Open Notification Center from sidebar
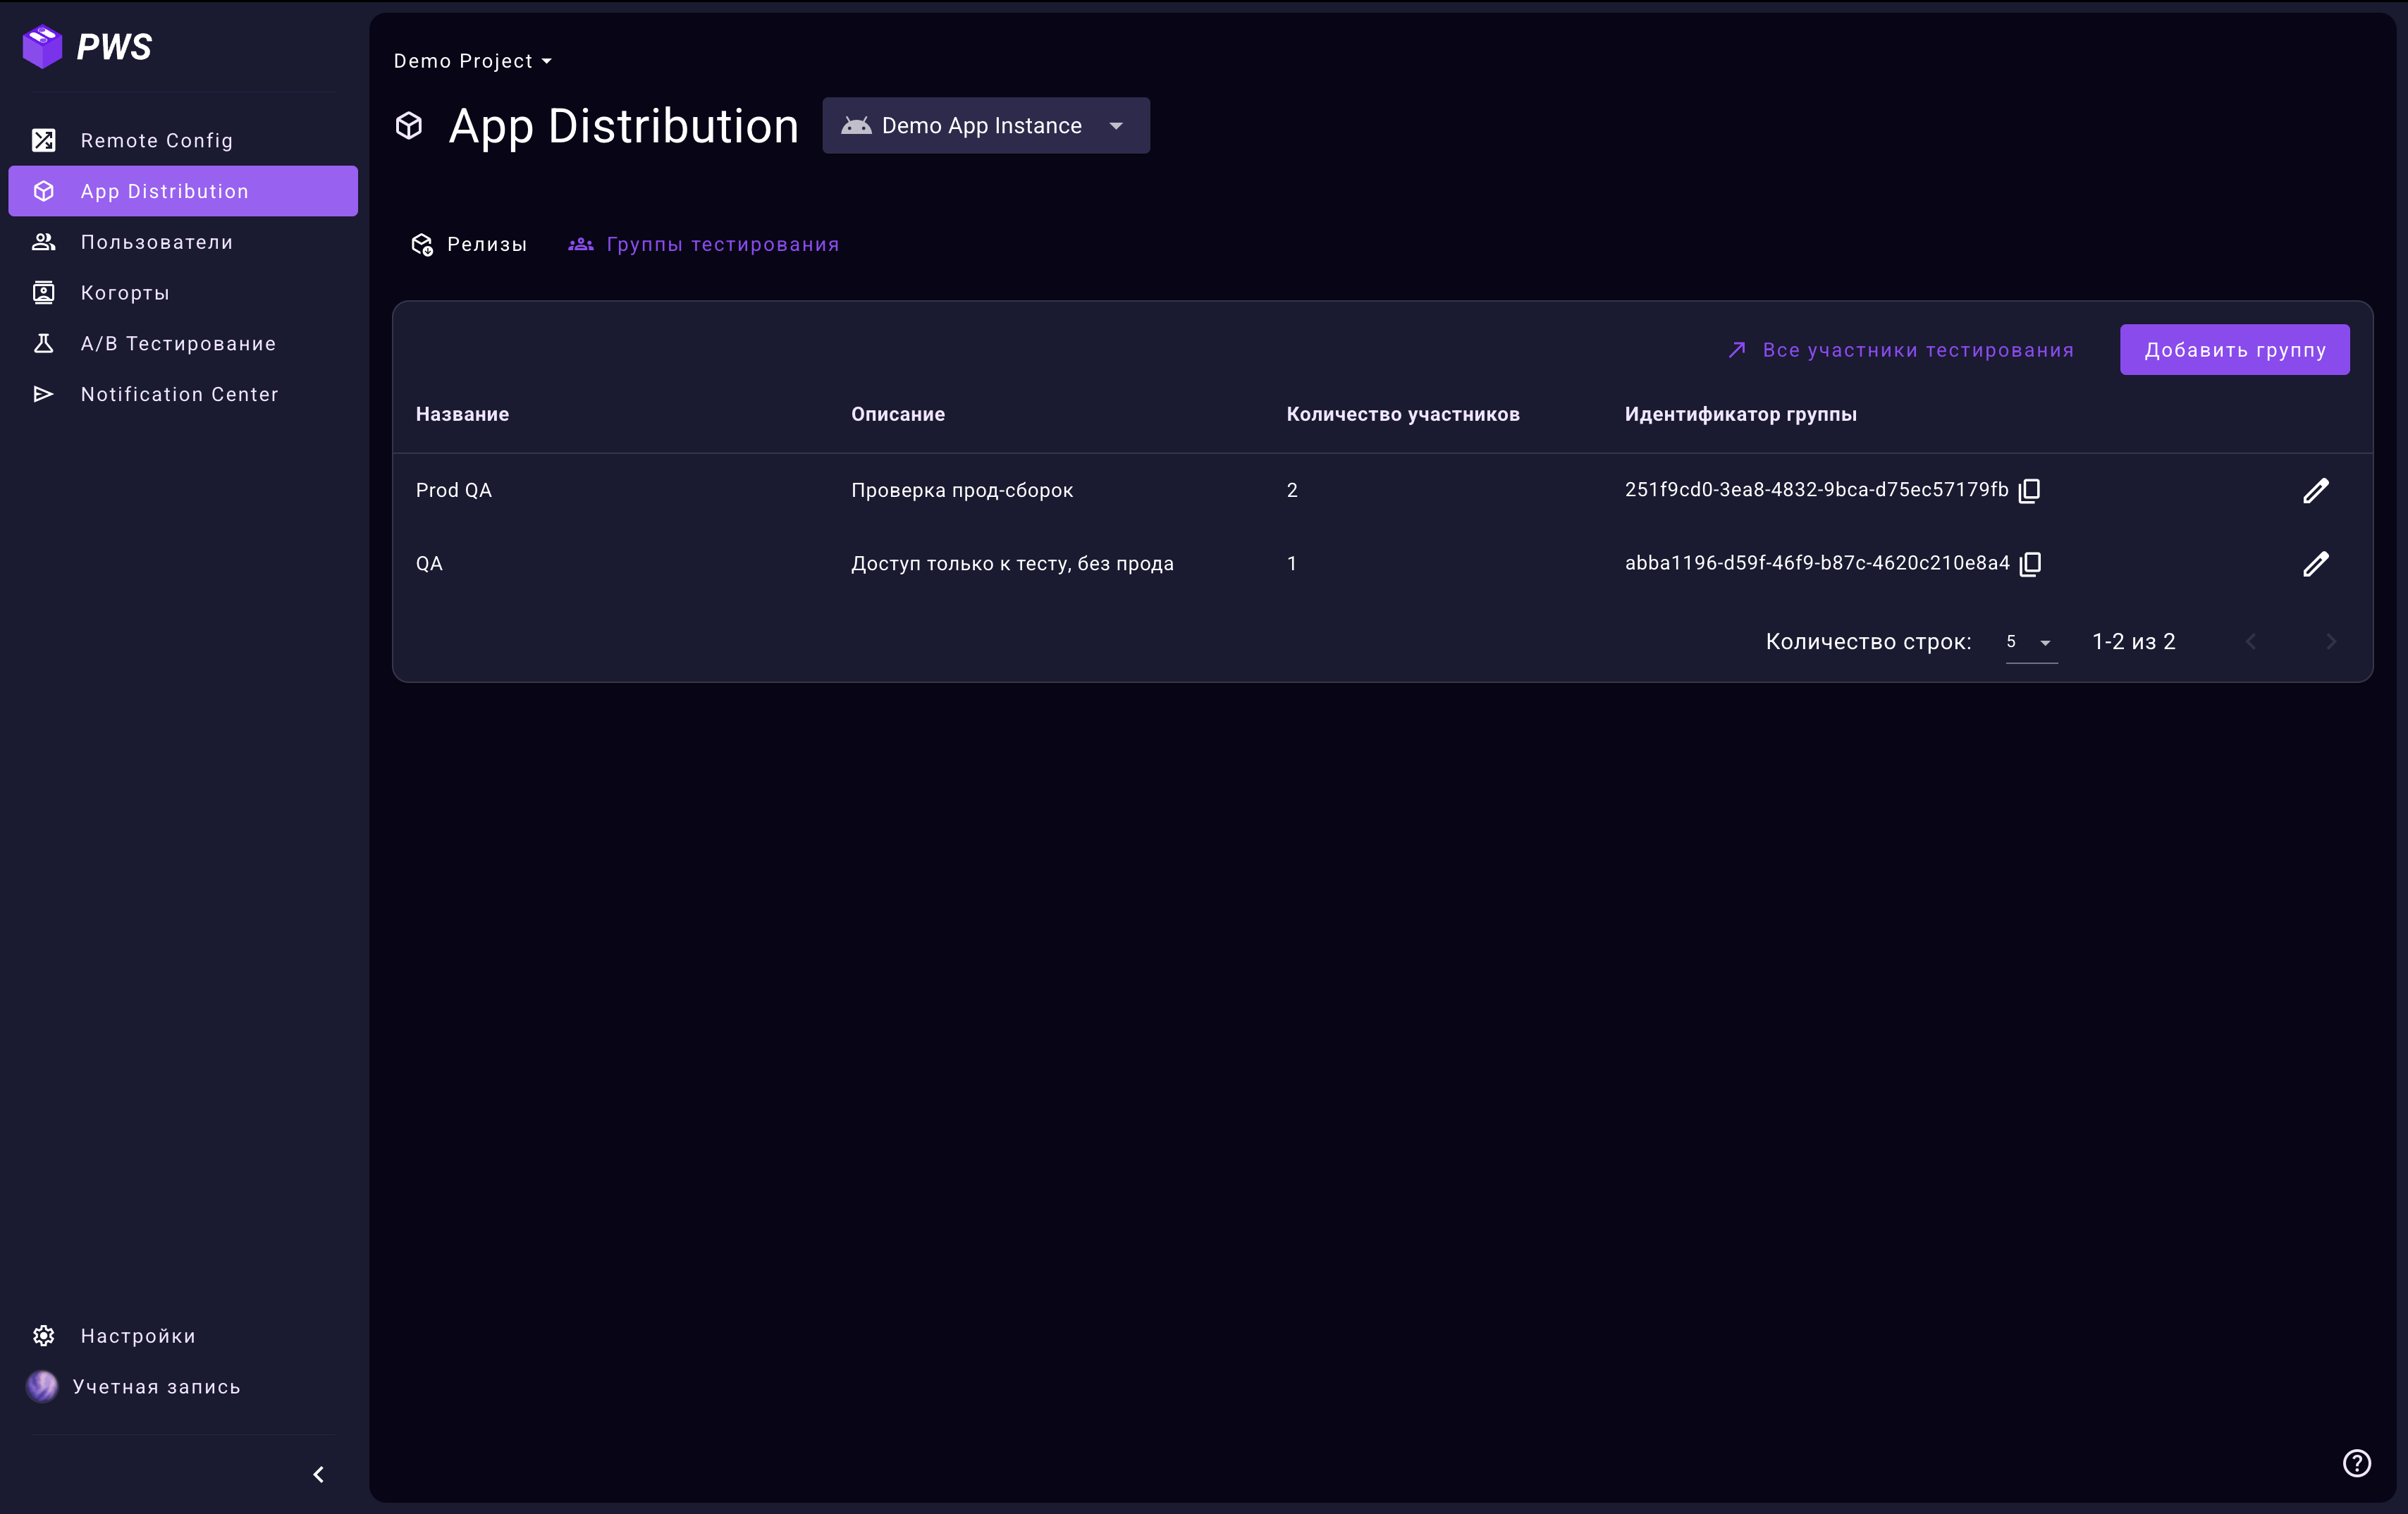2408x1514 pixels. (179, 394)
